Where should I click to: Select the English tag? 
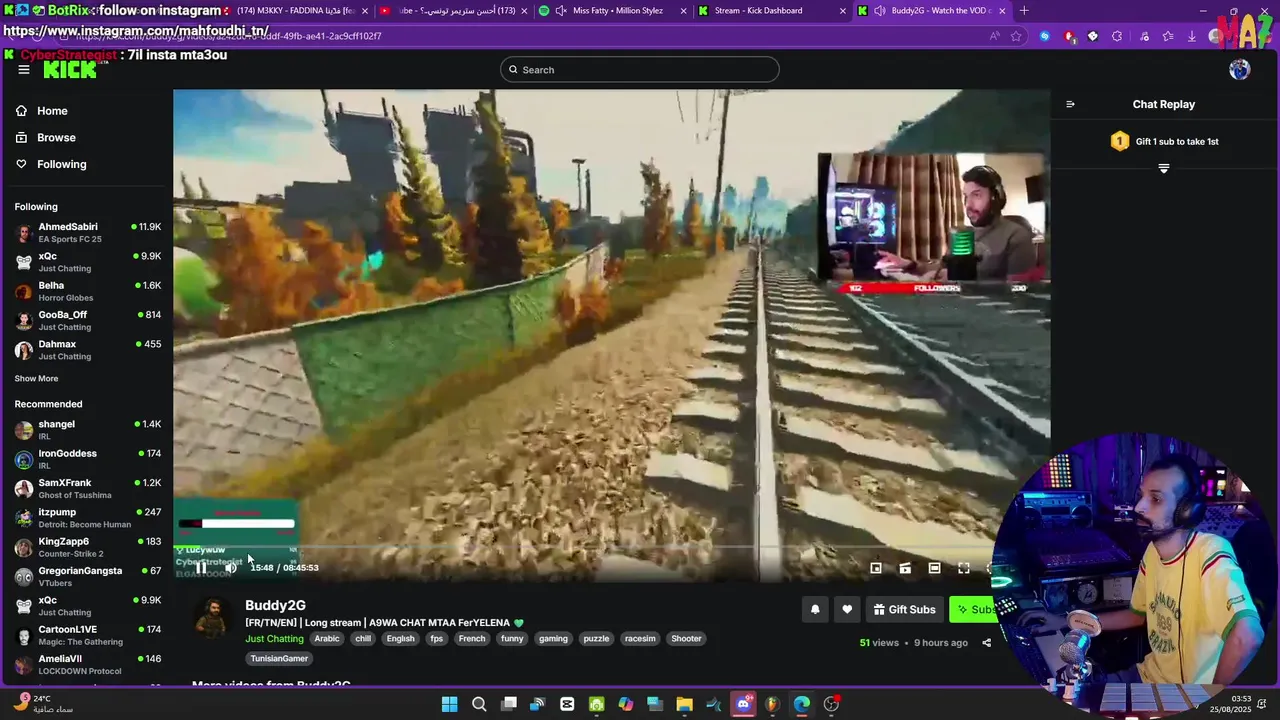[400, 639]
